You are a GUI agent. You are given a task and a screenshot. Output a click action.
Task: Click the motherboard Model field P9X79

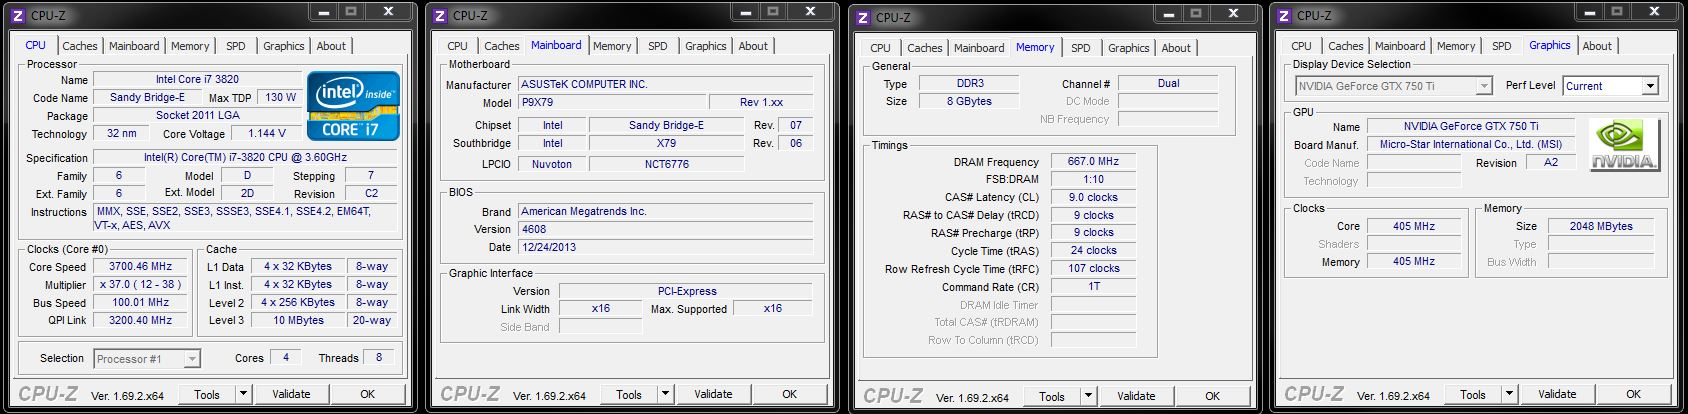(x=611, y=102)
